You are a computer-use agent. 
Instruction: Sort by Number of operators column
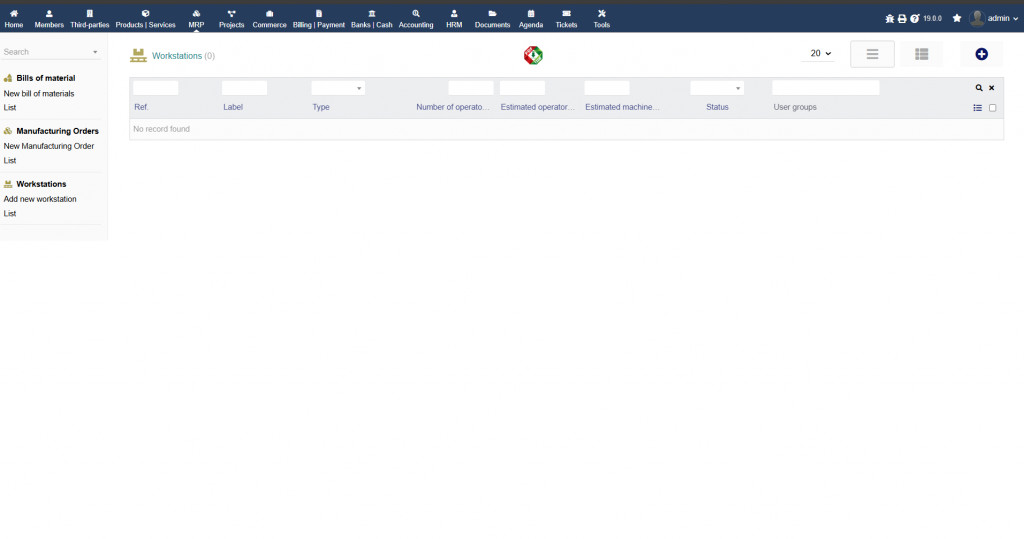453,107
